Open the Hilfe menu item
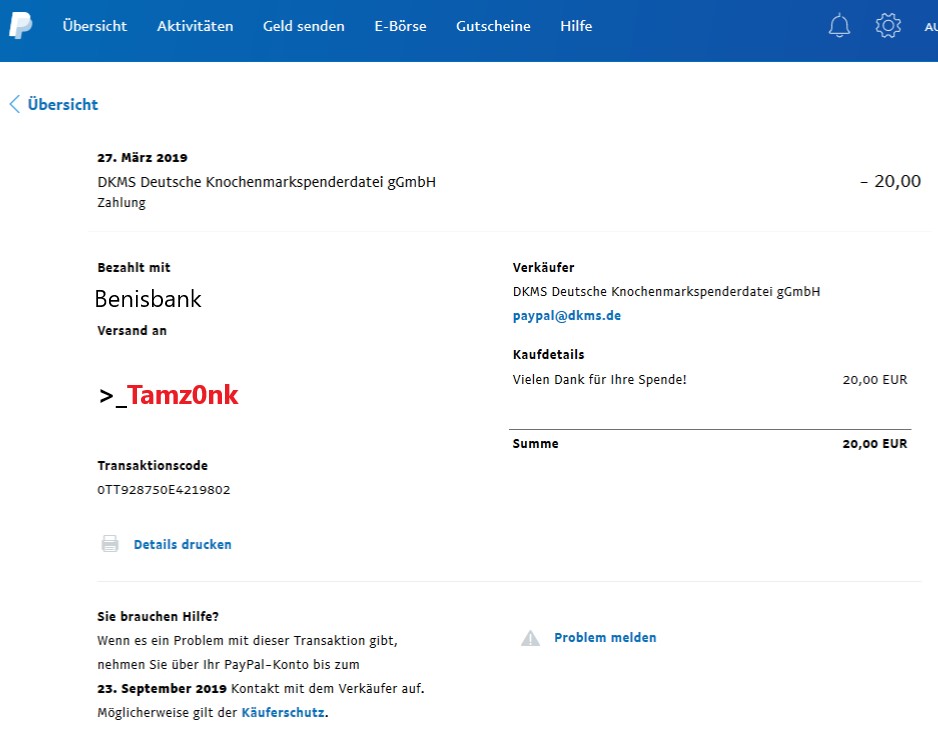 576,26
